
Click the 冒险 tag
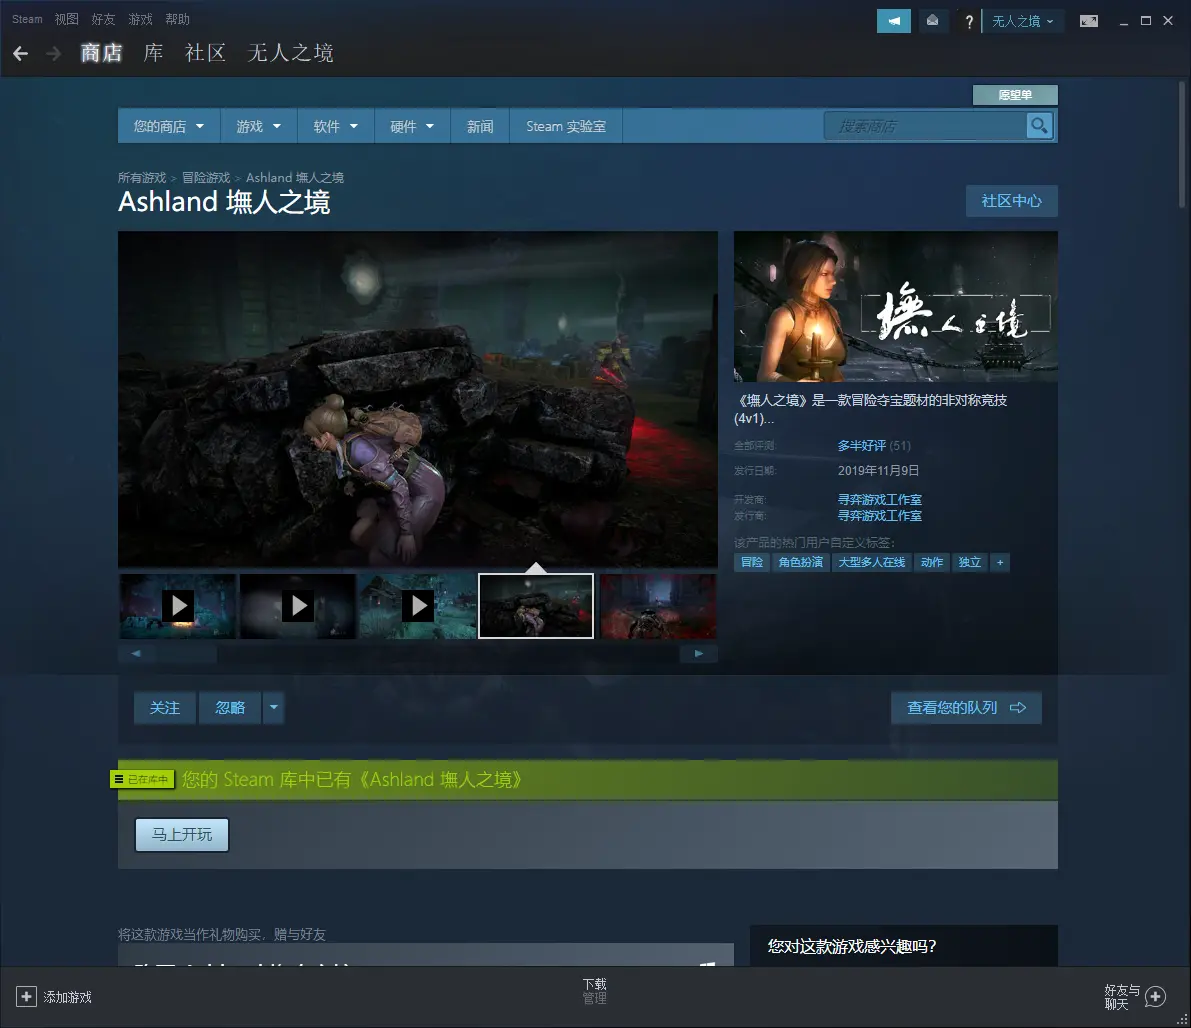point(752,562)
